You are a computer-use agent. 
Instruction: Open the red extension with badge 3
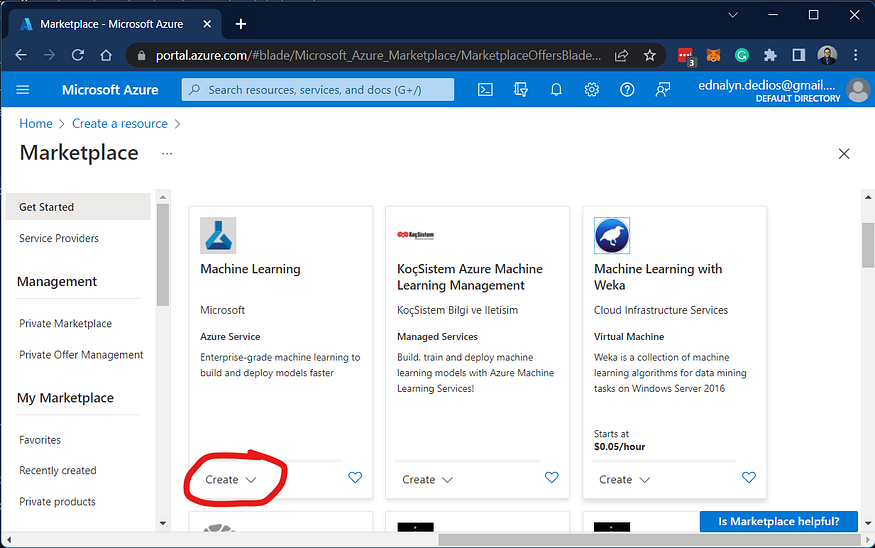point(686,56)
